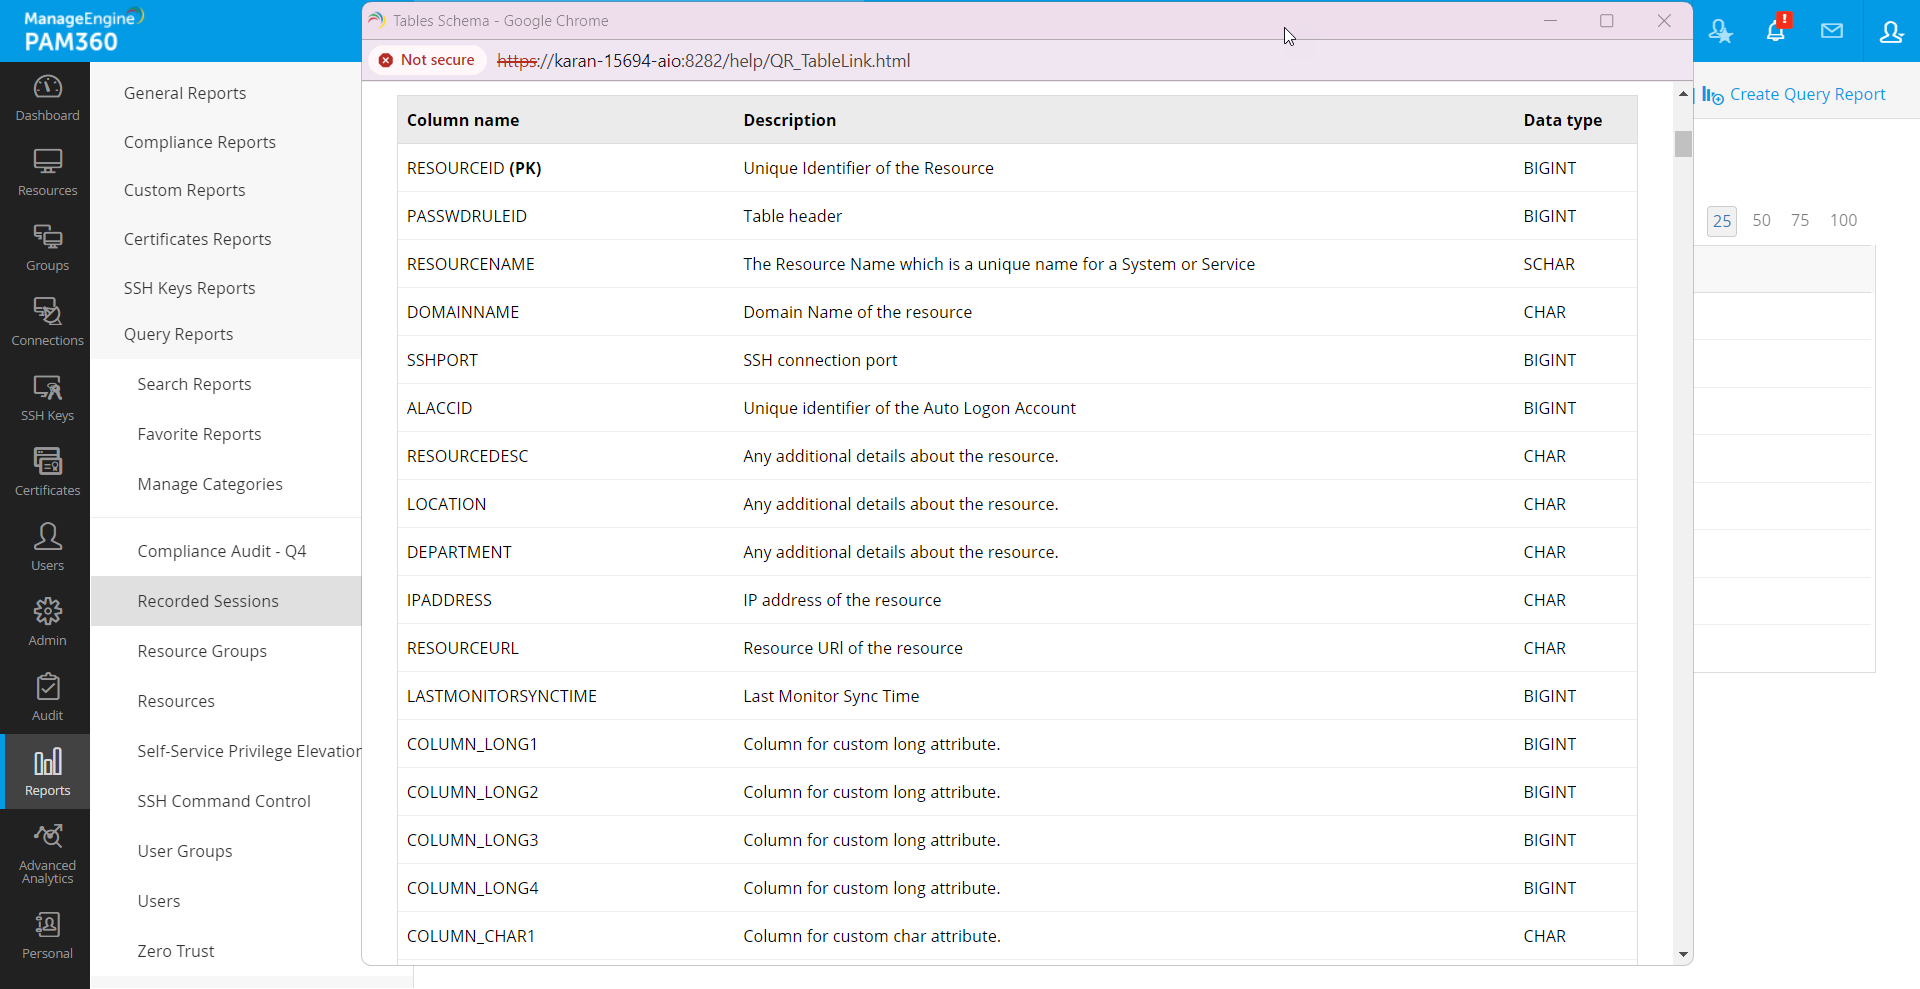
Task: Open the Certificates module
Action: [47, 470]
